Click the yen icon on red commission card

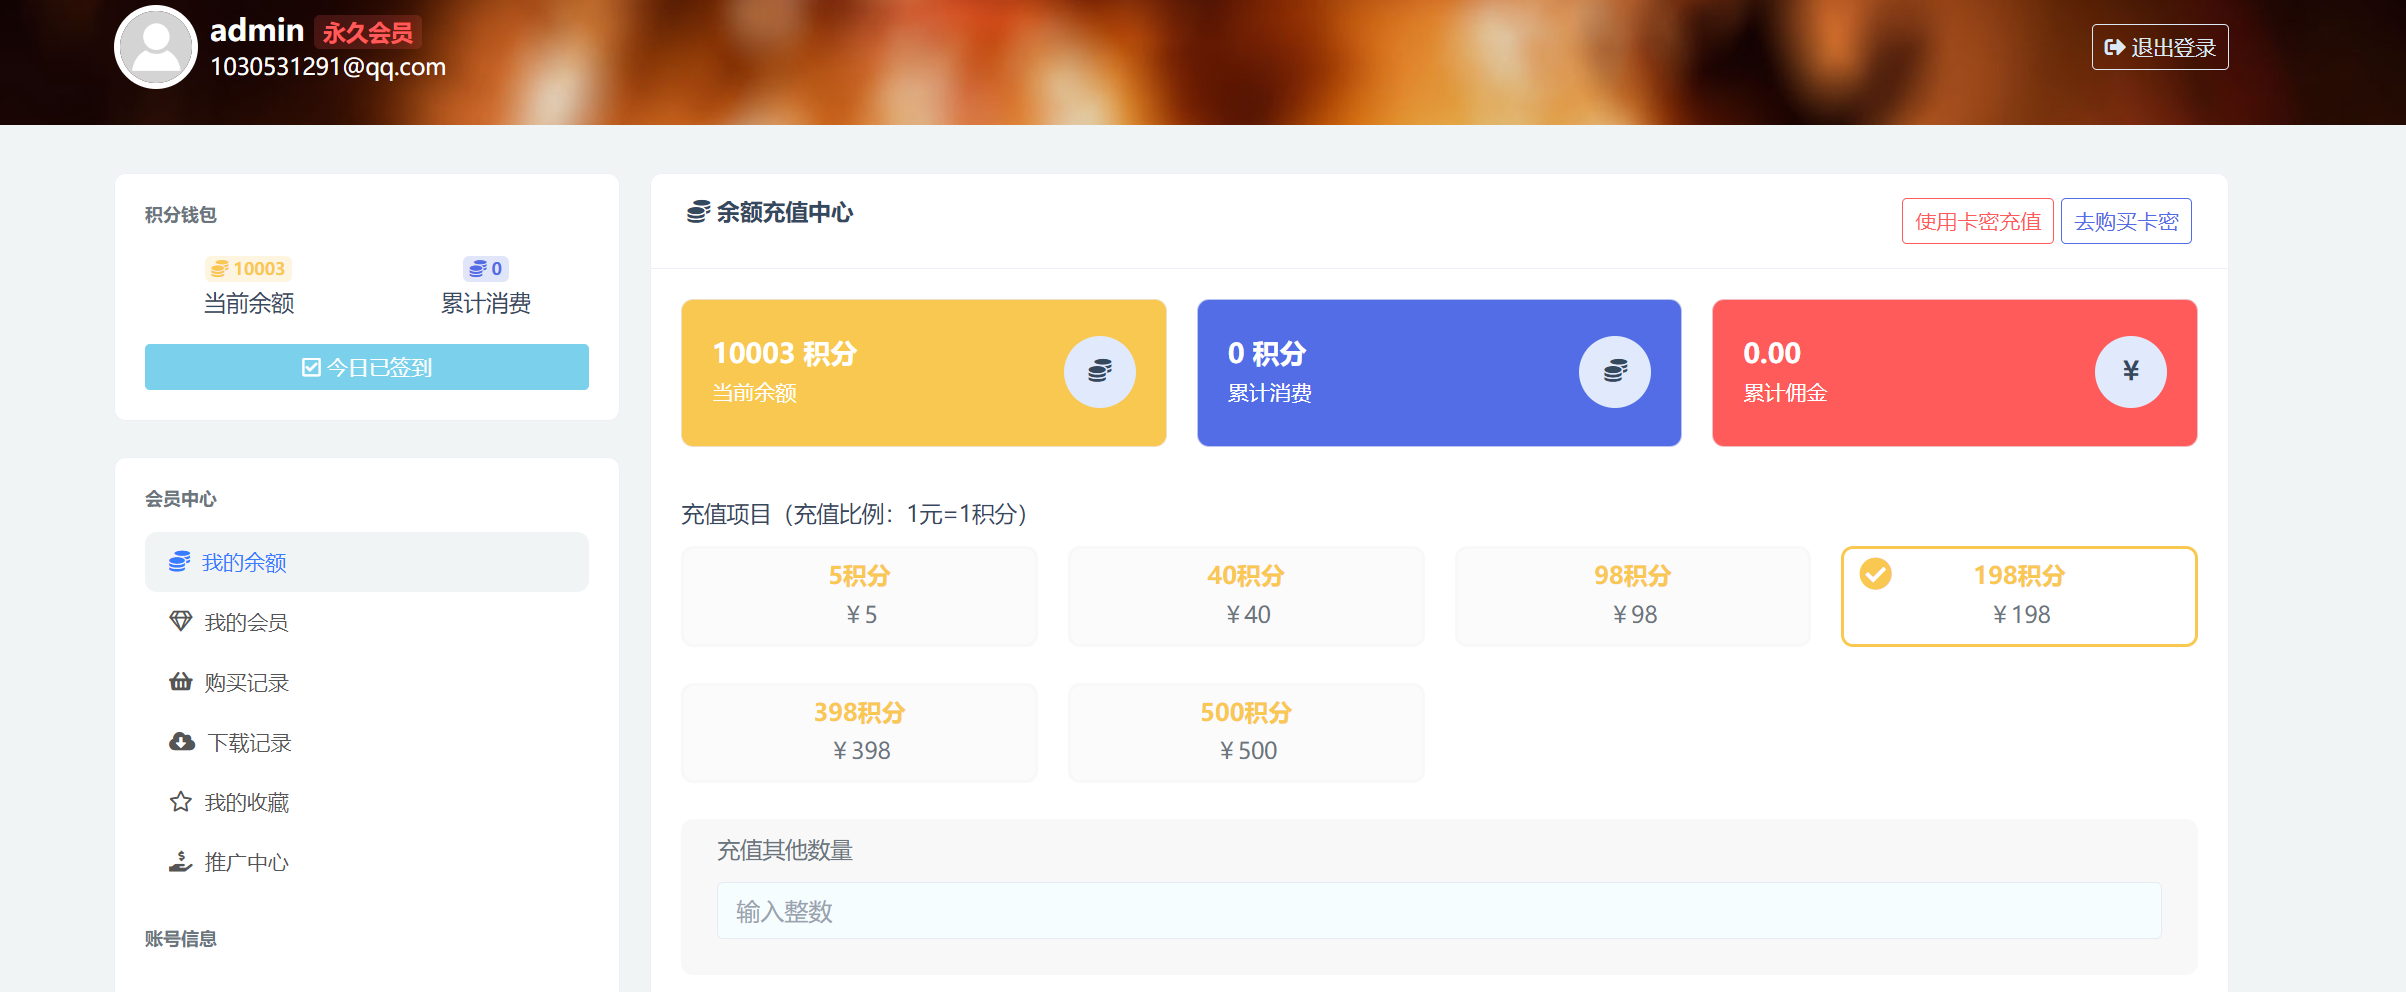click(x=2130, y=372)
